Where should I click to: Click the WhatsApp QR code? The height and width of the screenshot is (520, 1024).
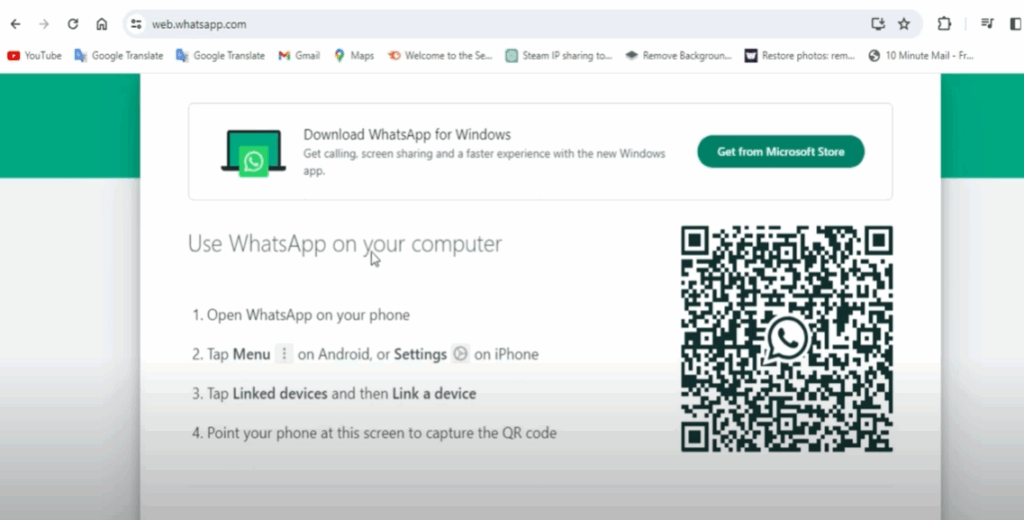tap(787, 338)
